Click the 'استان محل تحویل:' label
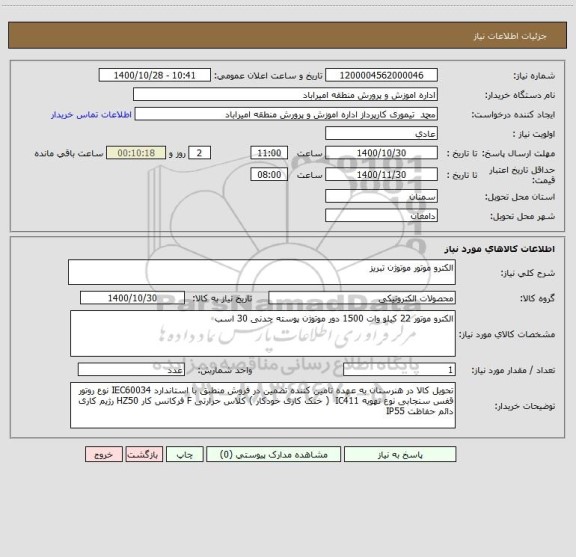This screenshot has width=576, height=557. tap(520, 197)
